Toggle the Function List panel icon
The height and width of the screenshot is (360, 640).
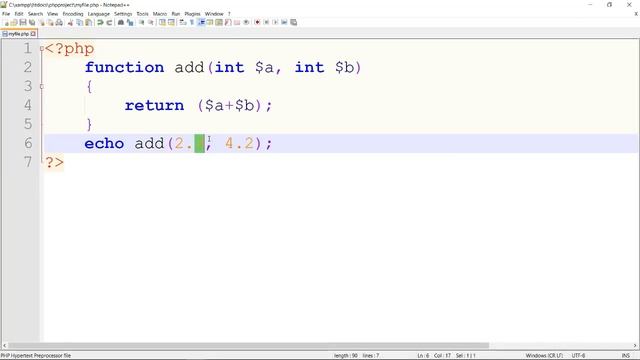click(228, 22)
